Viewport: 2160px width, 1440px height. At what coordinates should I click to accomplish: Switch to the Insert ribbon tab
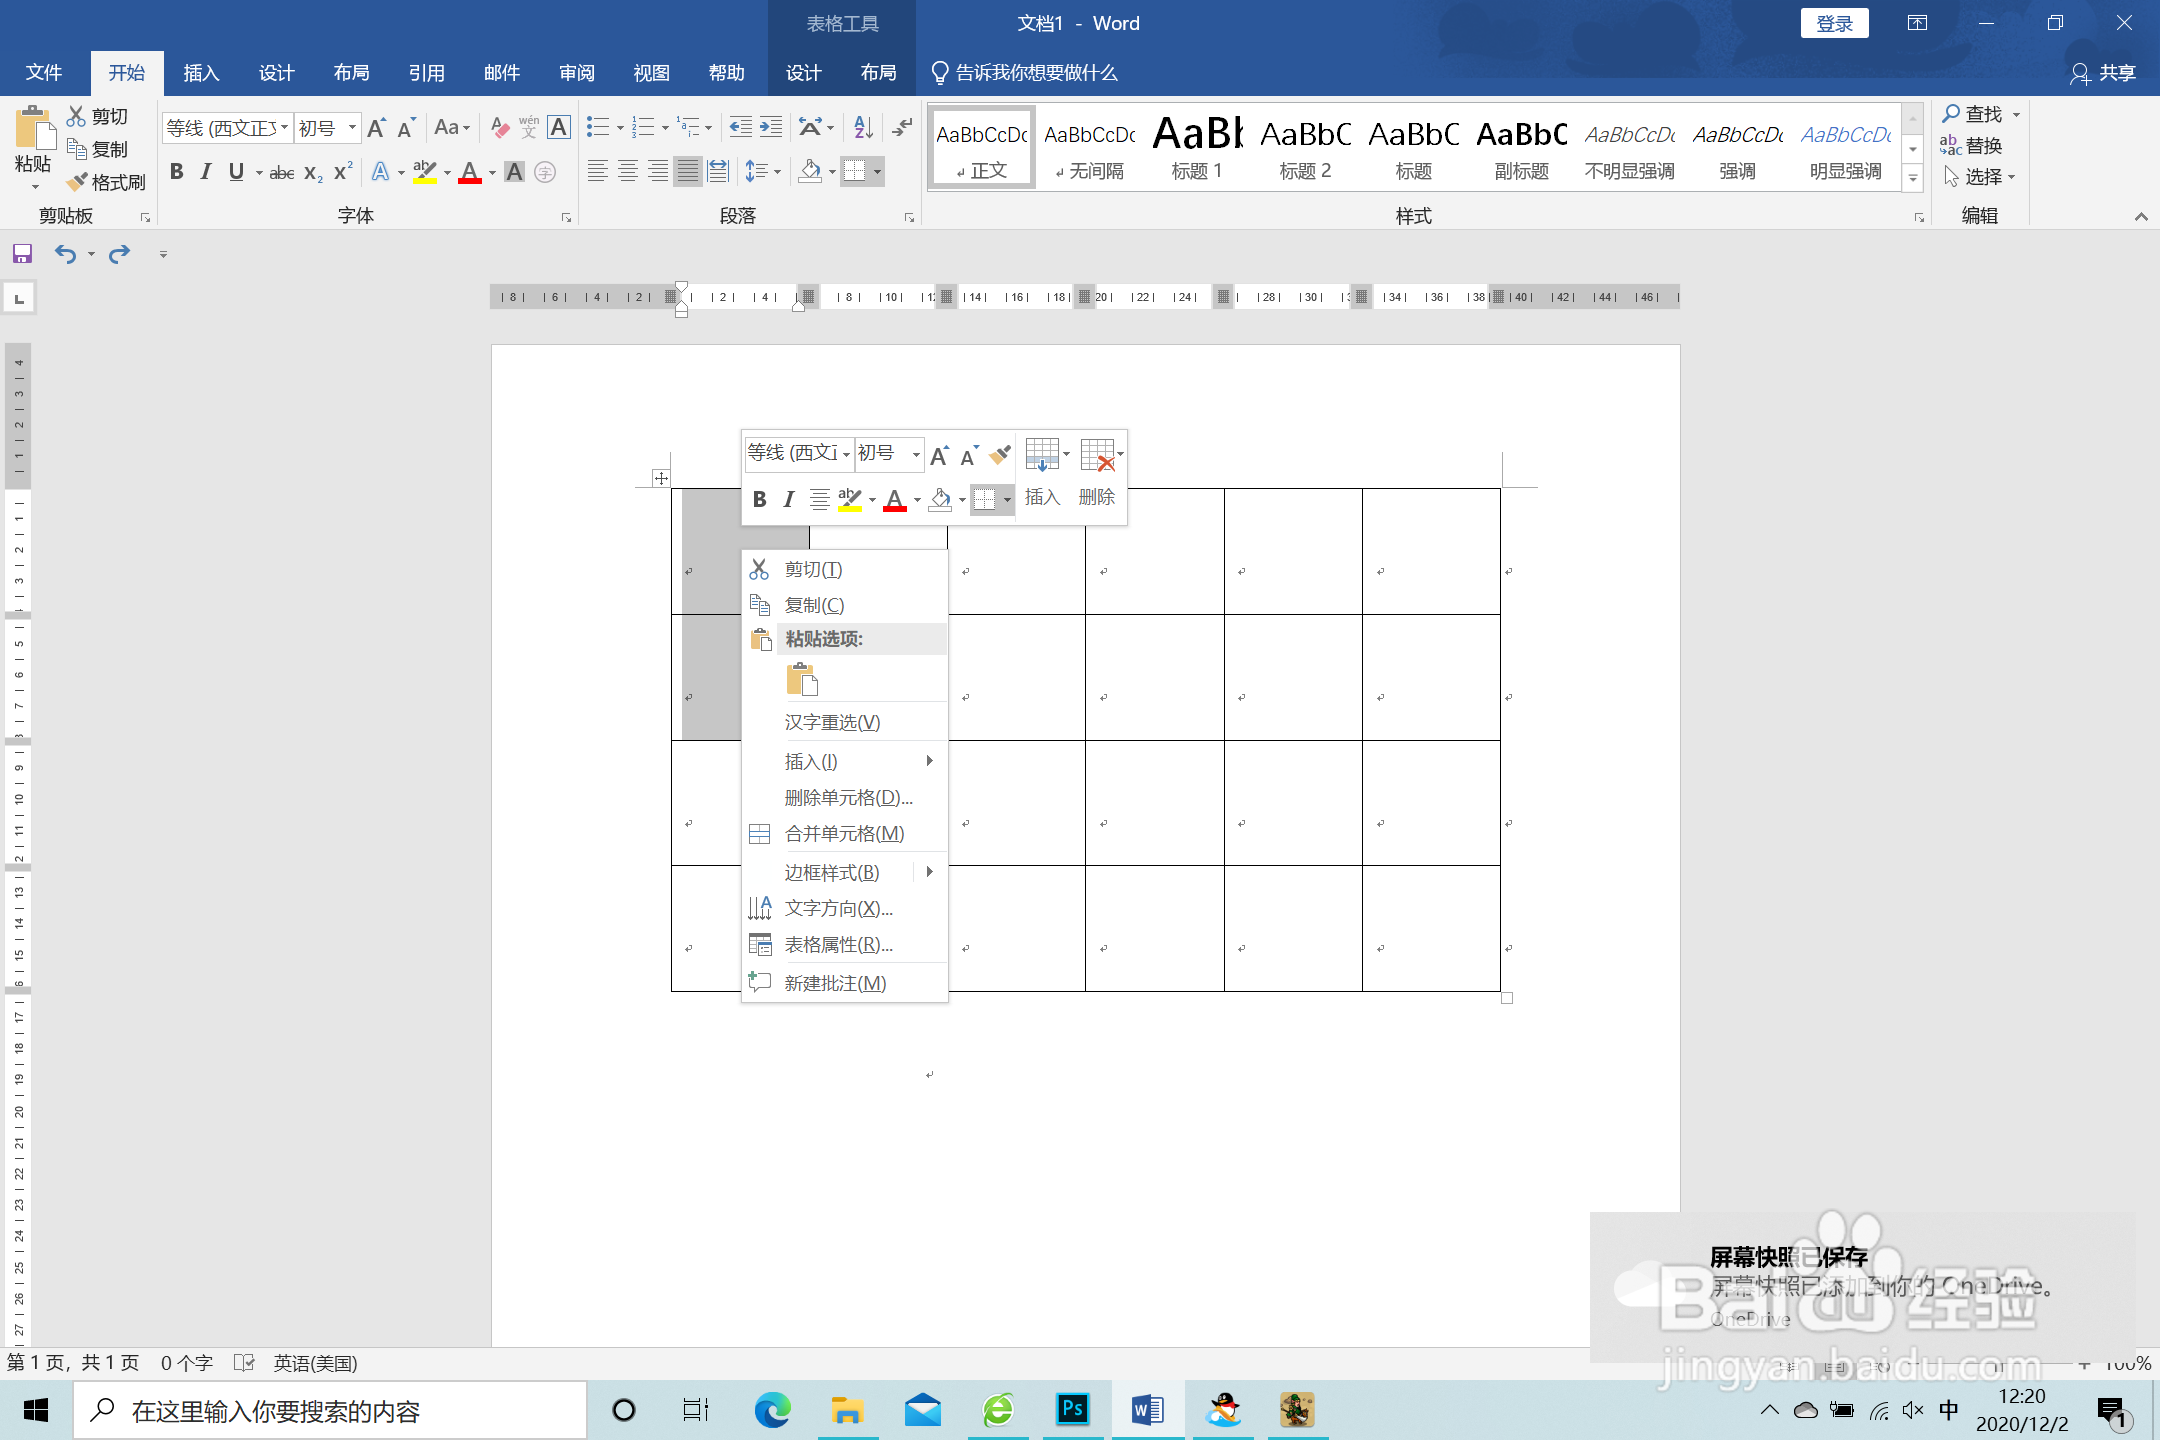[201, 73]
